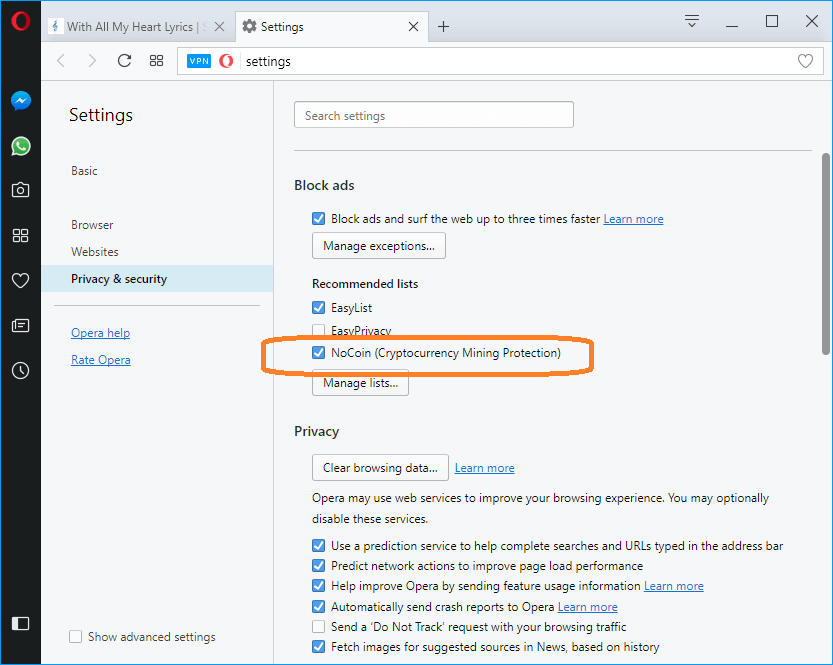
Task: Open Learn more link for crash reports
Action: tap(588, 607)
